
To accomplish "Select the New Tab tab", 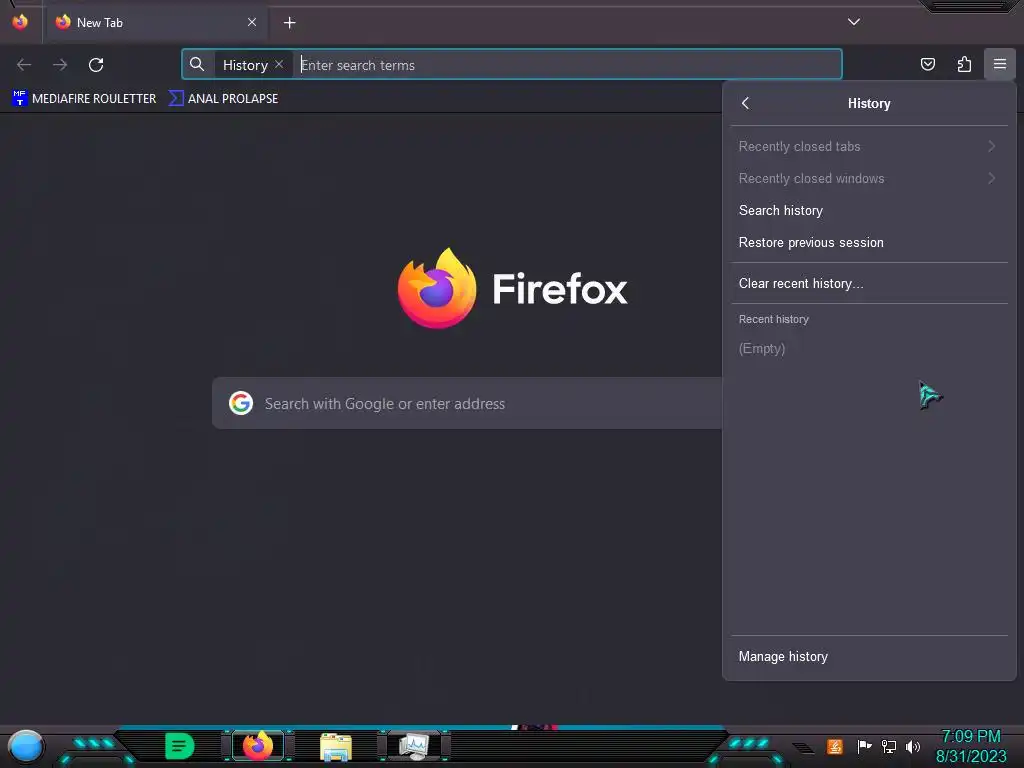I will pos(155,22).
